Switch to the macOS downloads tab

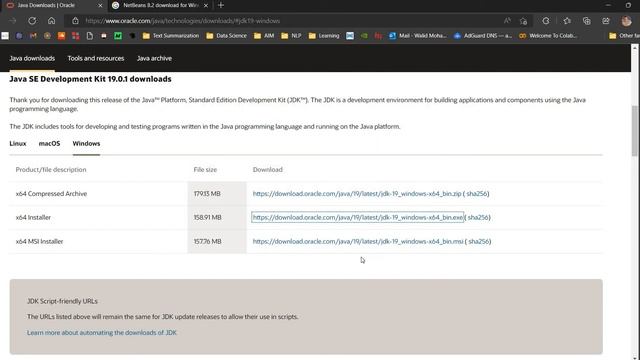pos(49,144)
